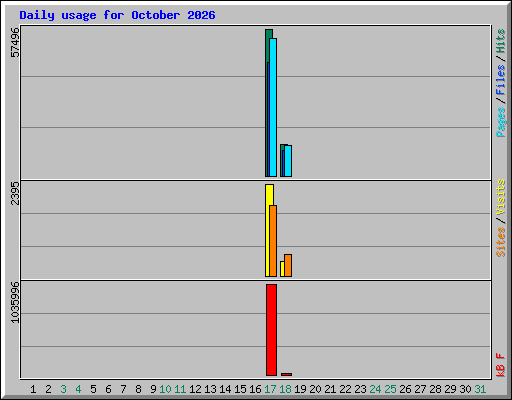Click green day label 31

coord(480,389)
